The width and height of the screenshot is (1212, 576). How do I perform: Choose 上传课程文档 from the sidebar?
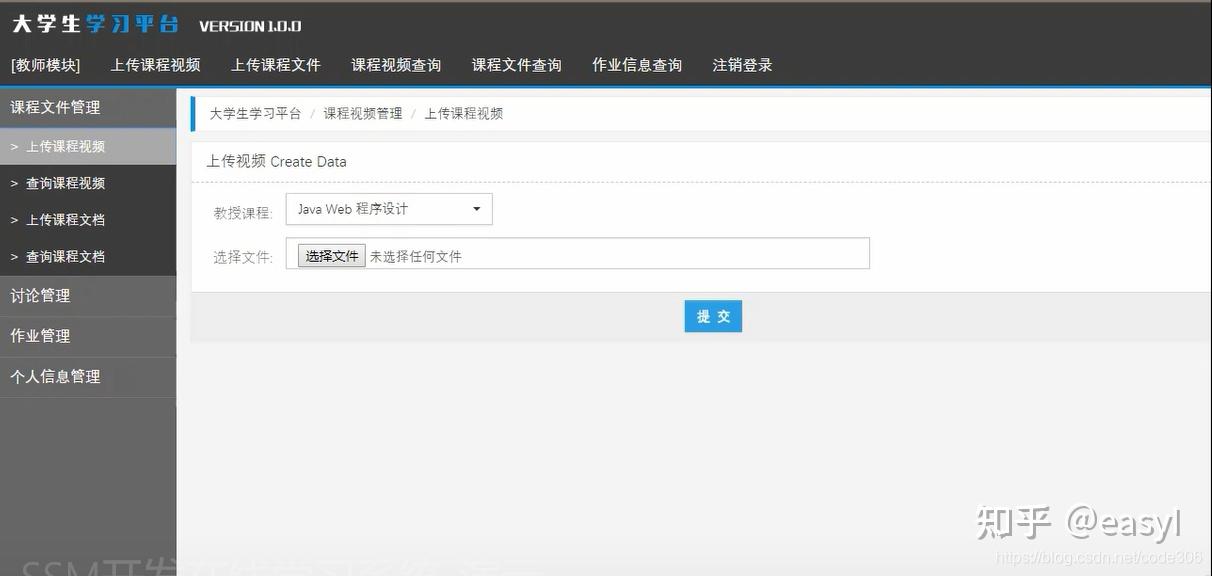66,219
